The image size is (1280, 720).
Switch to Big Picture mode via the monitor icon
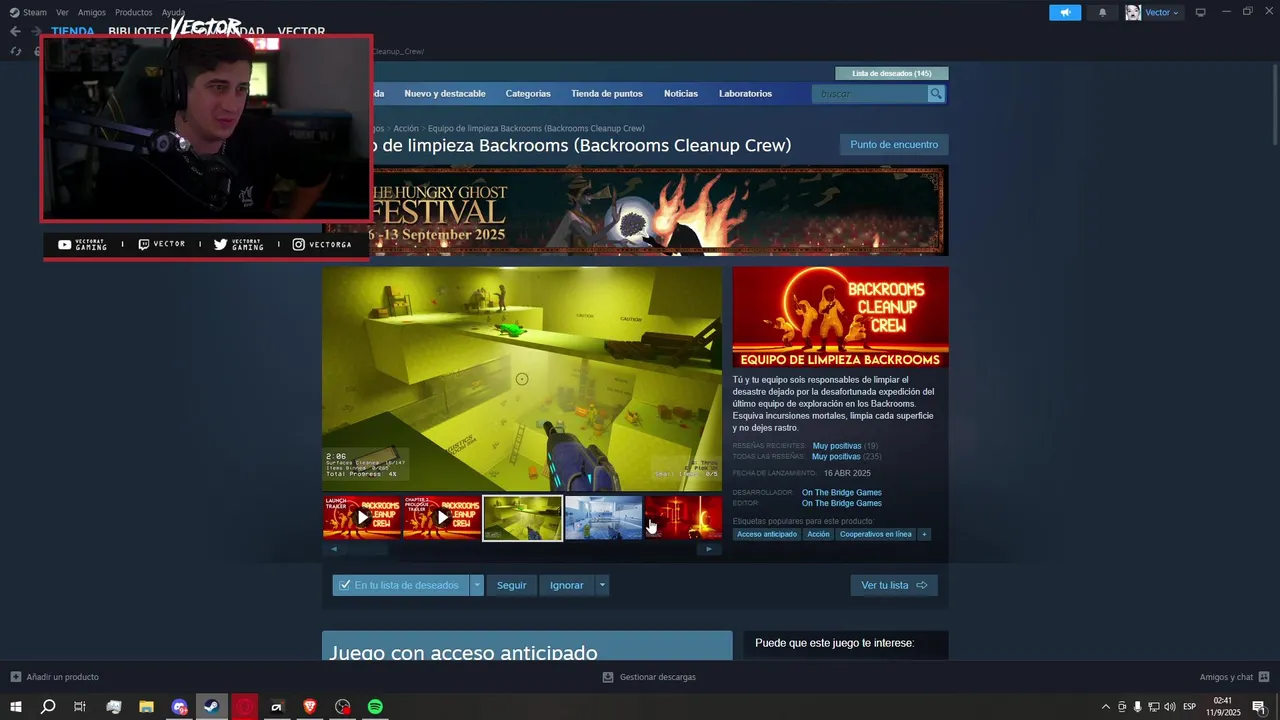click(x=1201, y=12)
